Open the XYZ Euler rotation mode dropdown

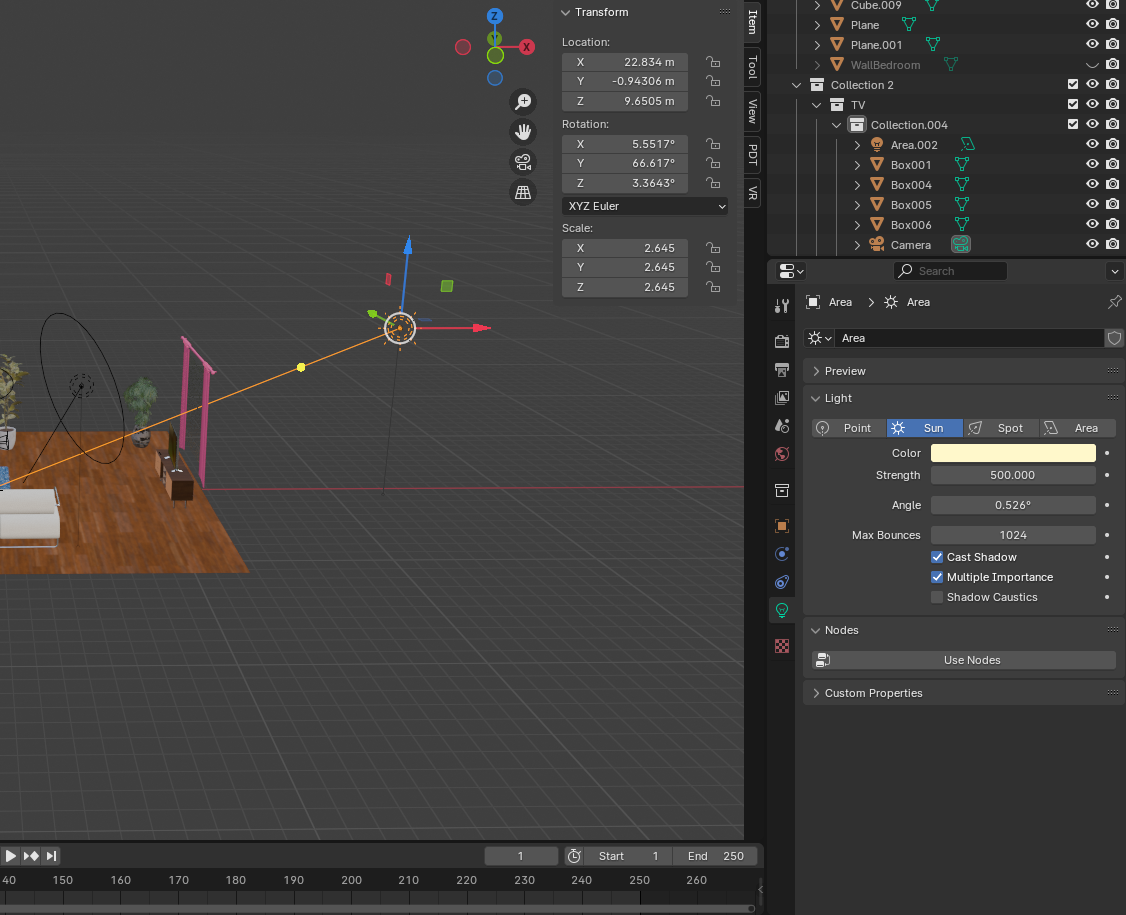pos(645,206)
